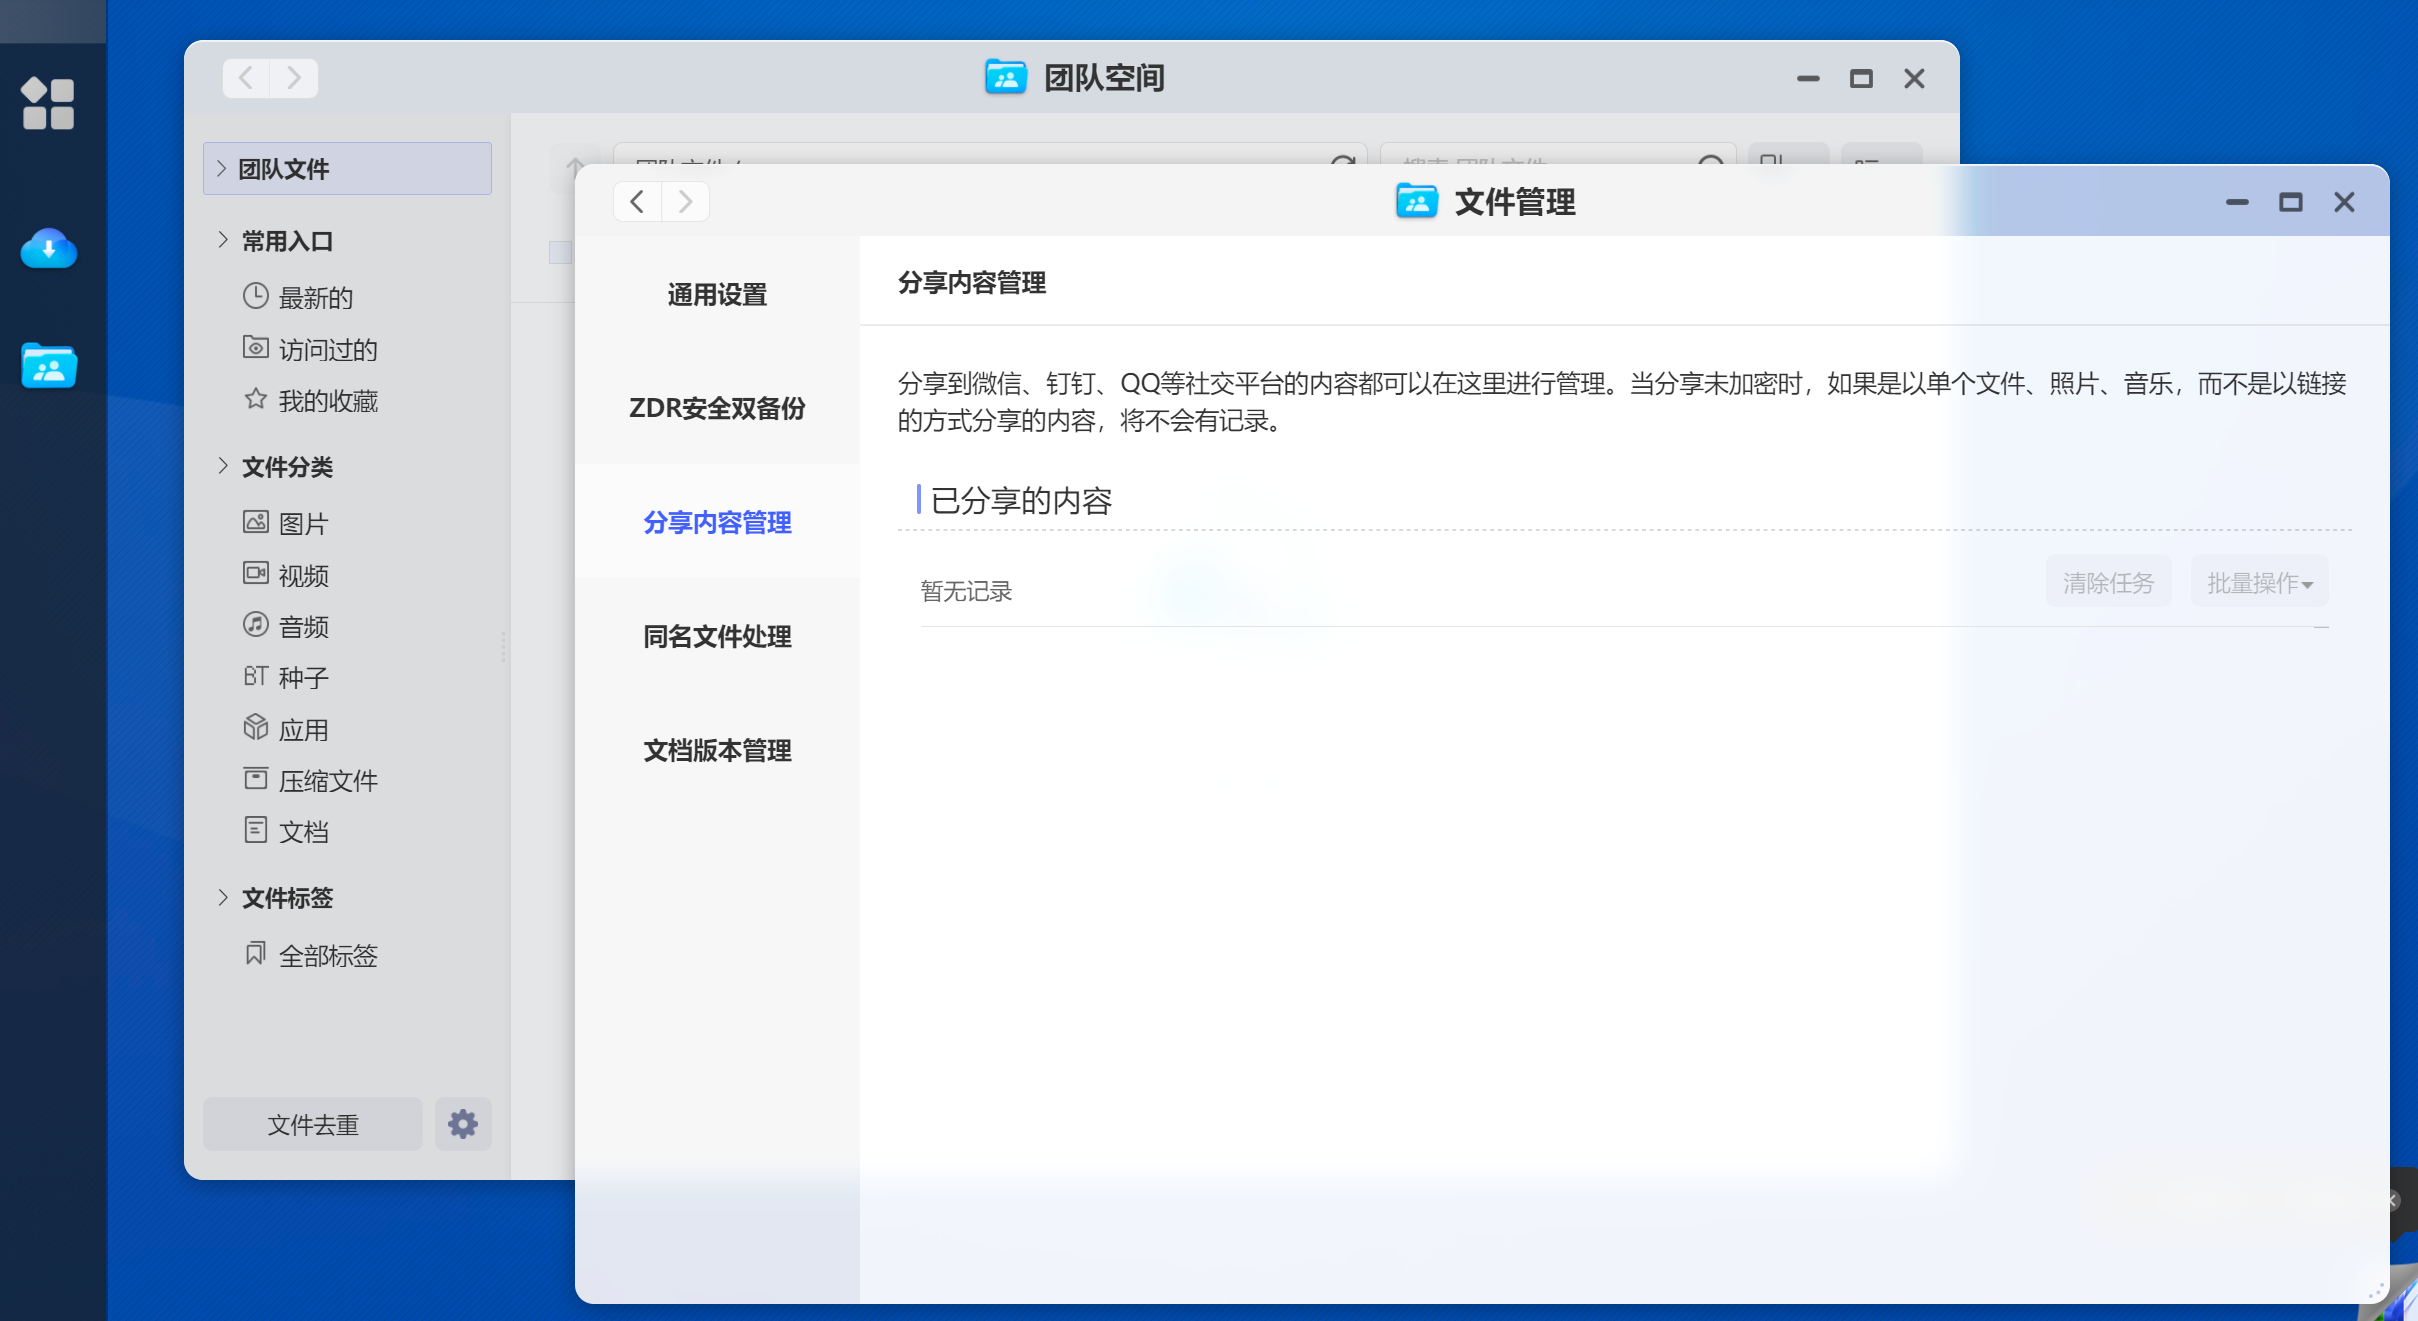Go forward in 文件管理 window
This screenshot has height=1321, width=2418.
[x=685, y=202]
